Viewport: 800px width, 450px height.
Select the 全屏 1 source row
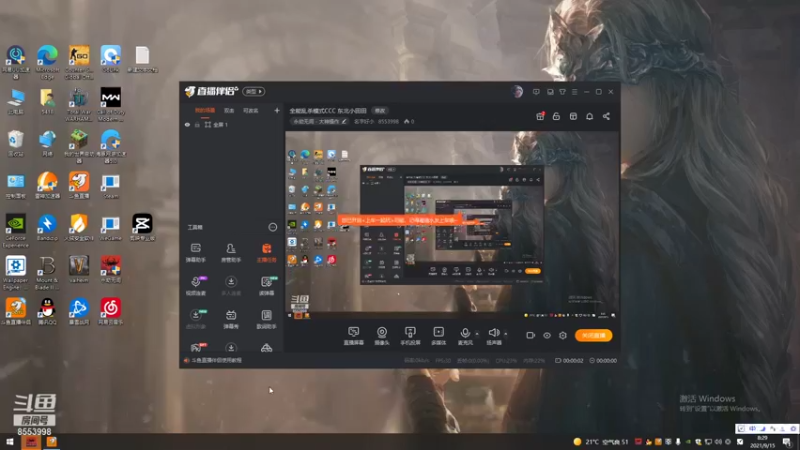pos(232,124)
